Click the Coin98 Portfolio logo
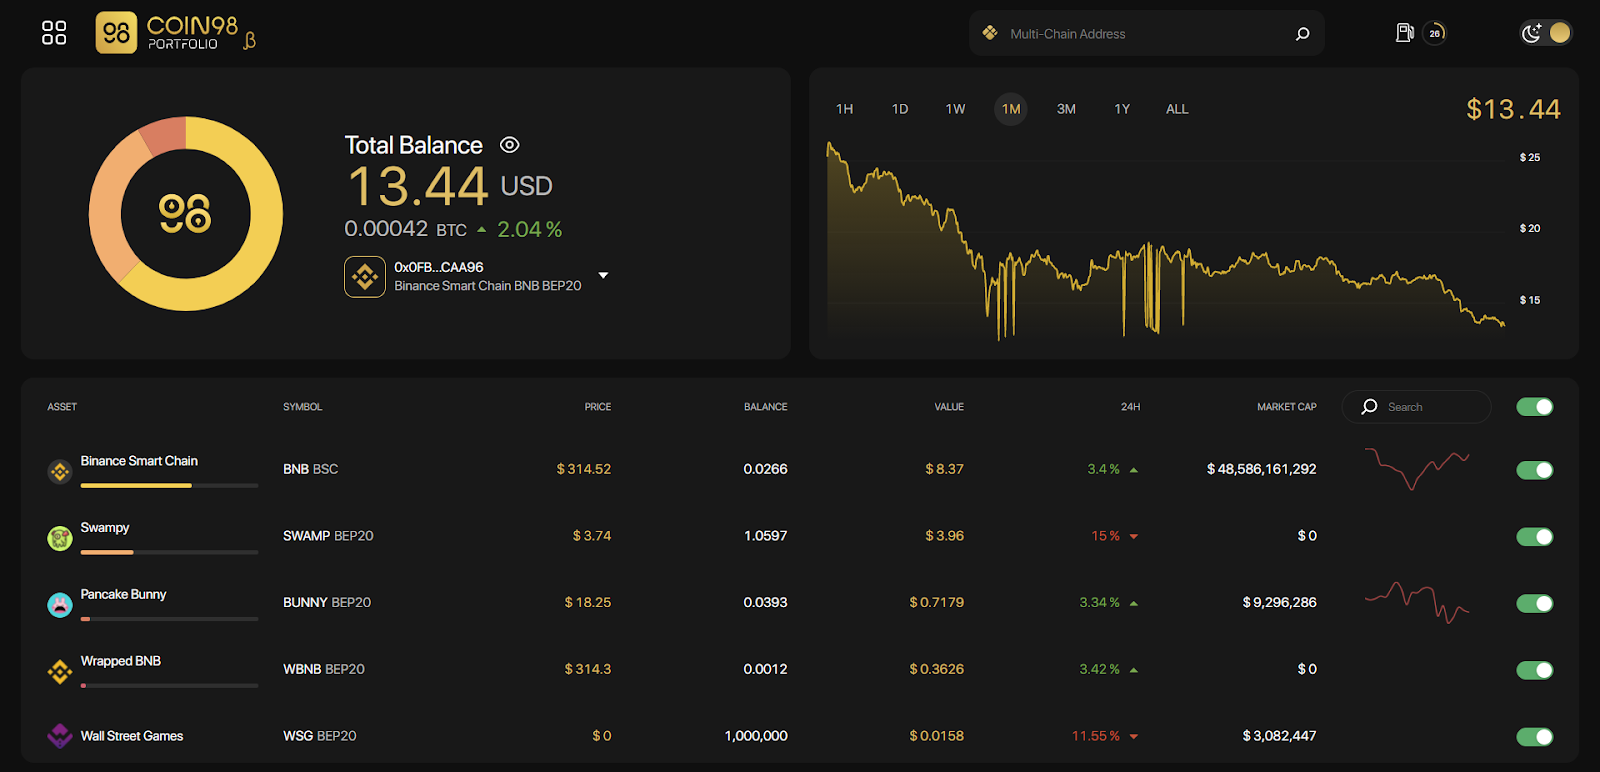 [176, 33]
